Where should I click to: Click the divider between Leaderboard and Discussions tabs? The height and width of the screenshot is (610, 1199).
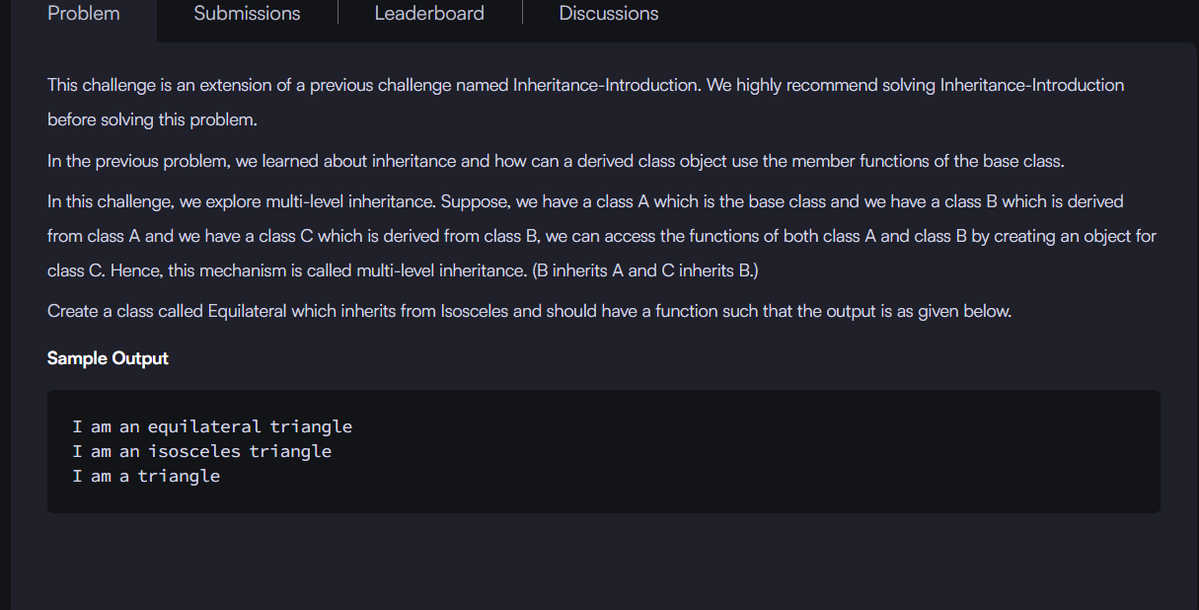523,13
